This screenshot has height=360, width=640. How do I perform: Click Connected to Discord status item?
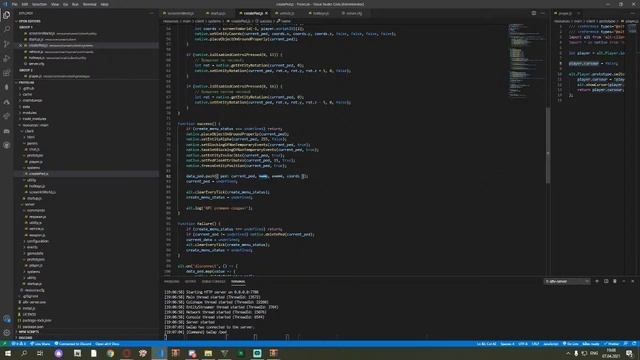(x=73, y=344)
